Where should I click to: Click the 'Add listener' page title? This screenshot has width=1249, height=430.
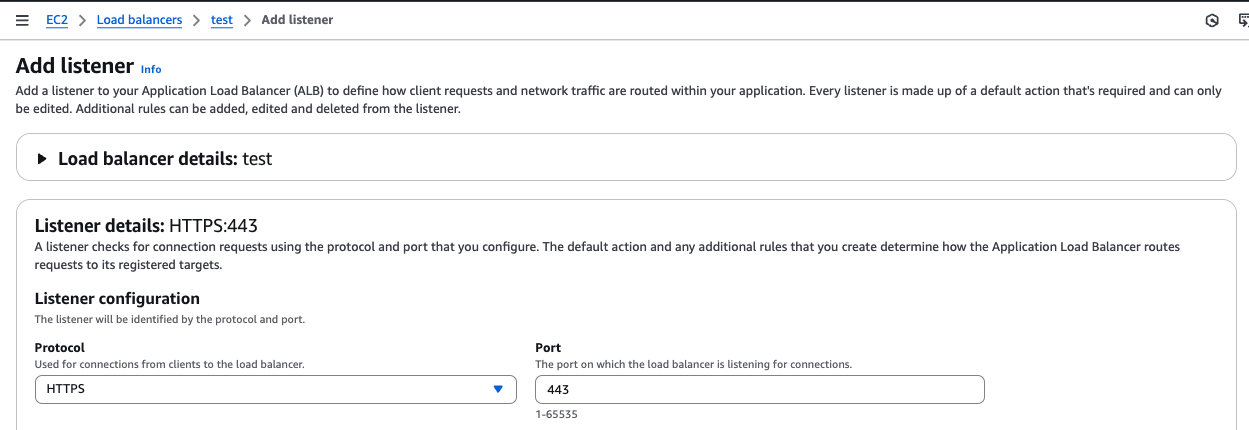coord(75,66)
